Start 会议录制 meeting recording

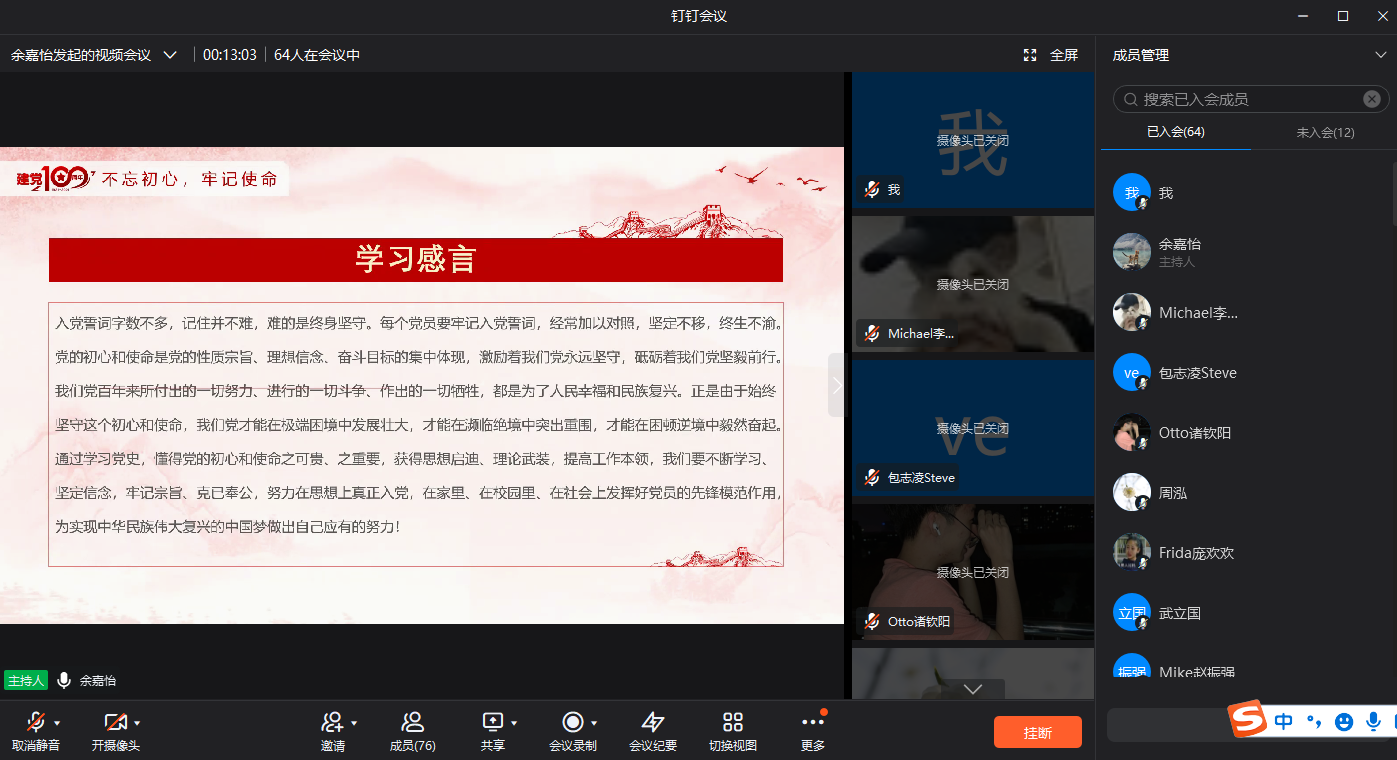pyautogui.click(x=572, y=722)
